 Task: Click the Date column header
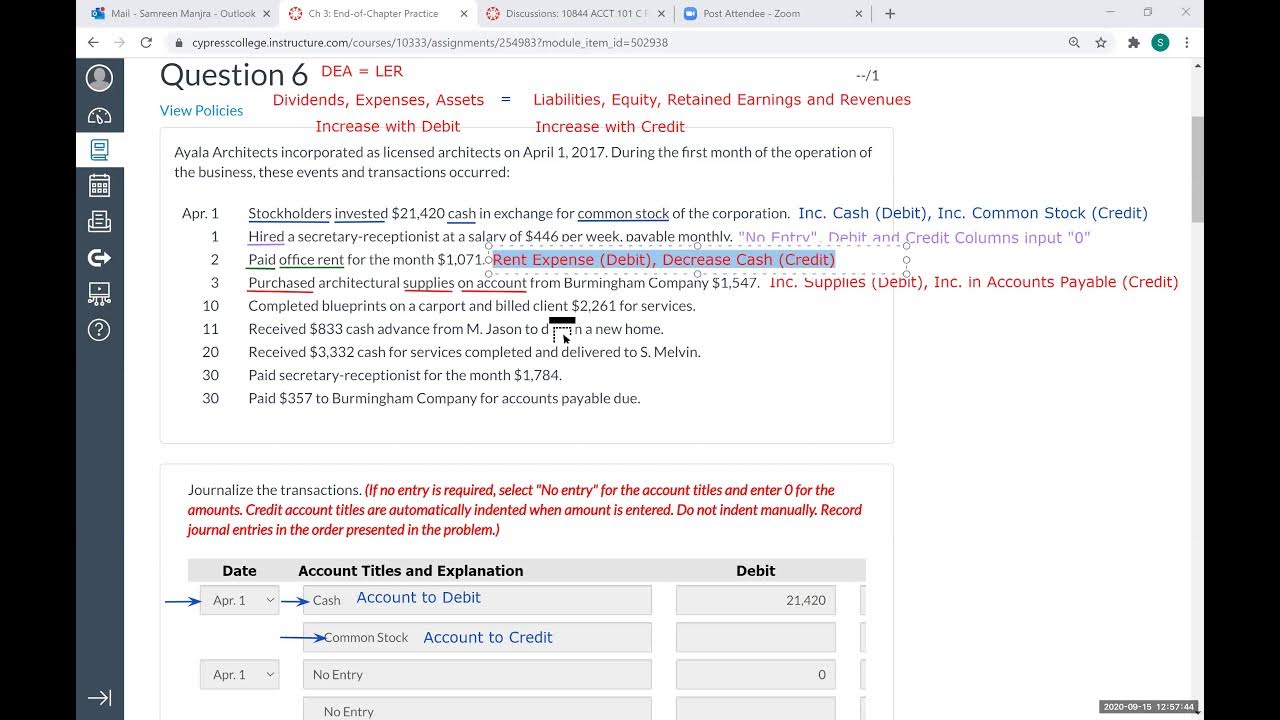click(239, 571)
